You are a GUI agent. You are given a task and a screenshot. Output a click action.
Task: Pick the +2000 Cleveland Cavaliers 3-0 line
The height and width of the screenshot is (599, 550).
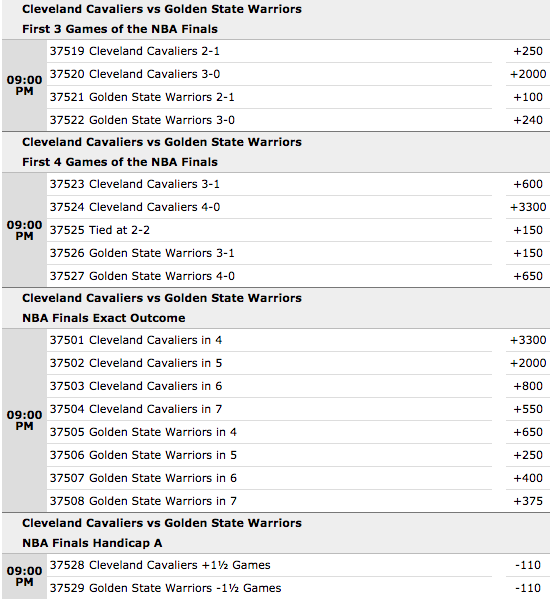click(528, 74)
